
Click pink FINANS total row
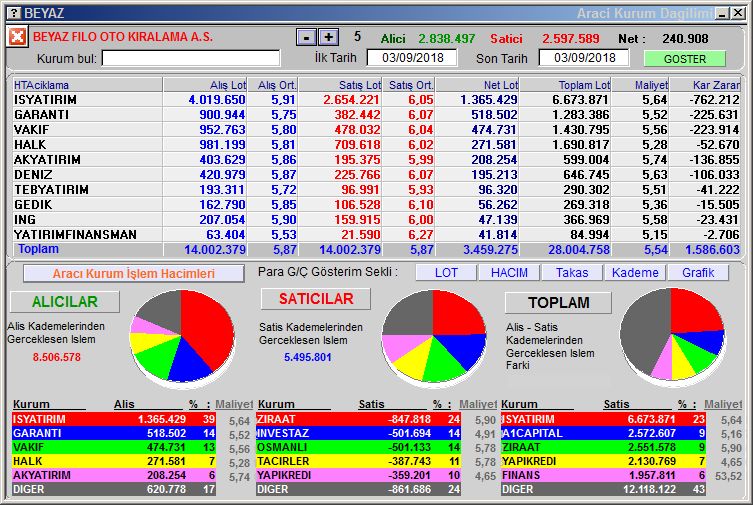pyautogui.click(x=604, y=475)
